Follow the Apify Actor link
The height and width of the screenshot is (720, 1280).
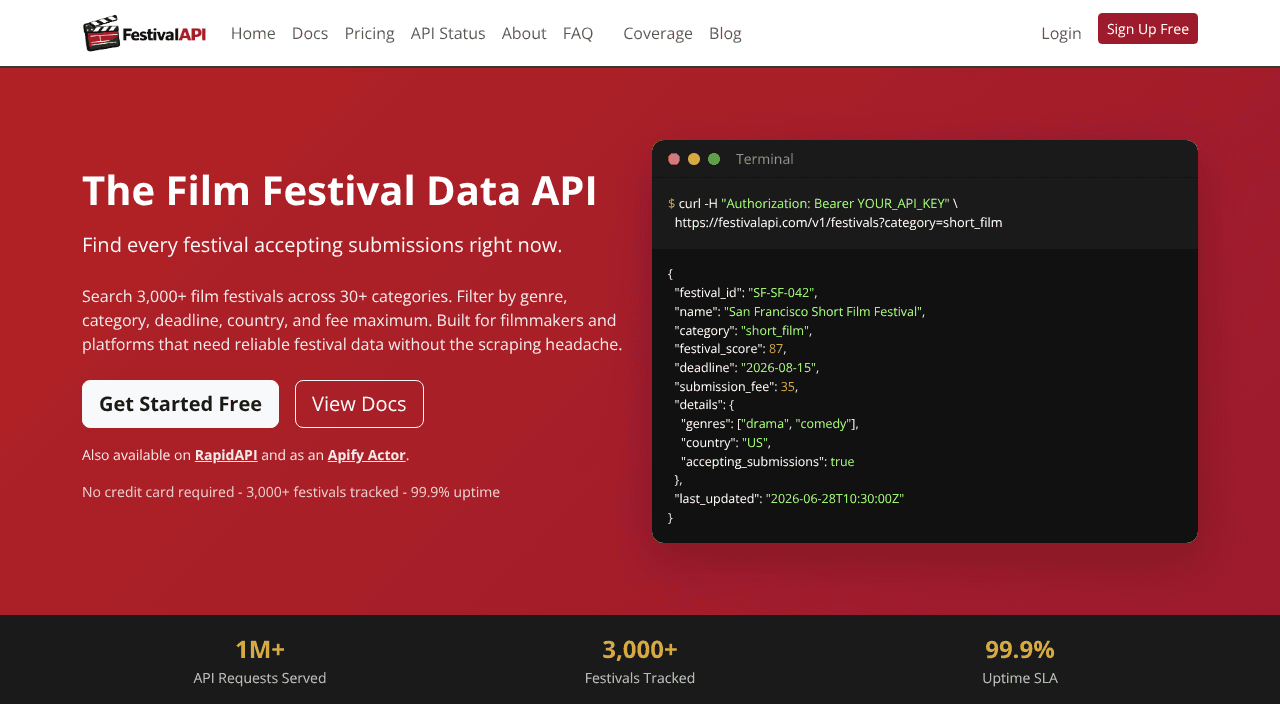[367, 455]
